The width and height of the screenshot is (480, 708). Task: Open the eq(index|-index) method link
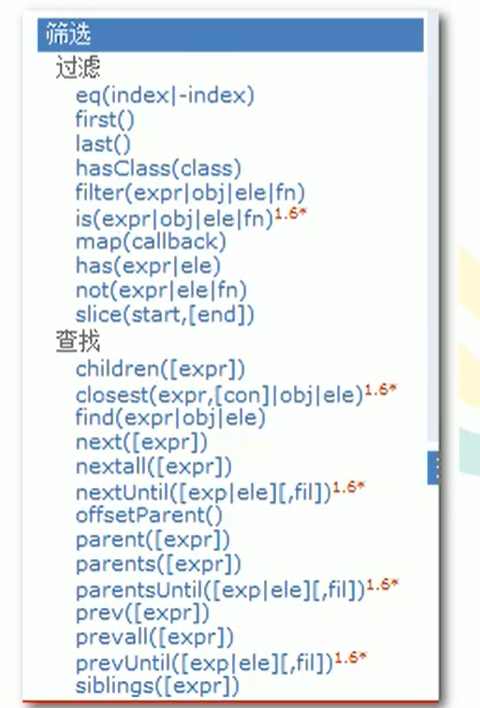pyautogui.click(x=165, y=96)
